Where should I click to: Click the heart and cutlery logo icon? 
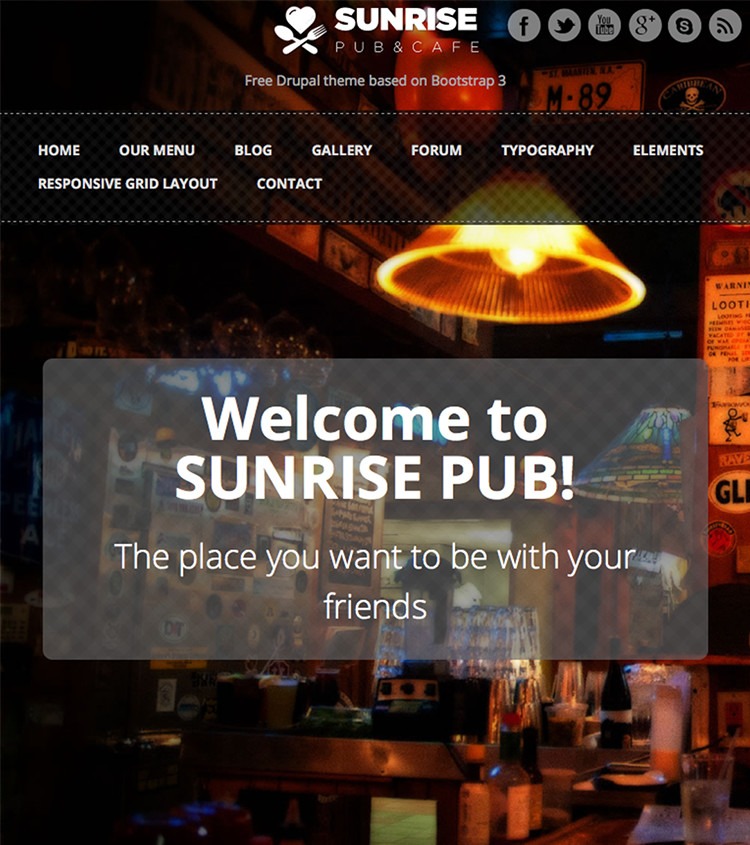(301, 30)
